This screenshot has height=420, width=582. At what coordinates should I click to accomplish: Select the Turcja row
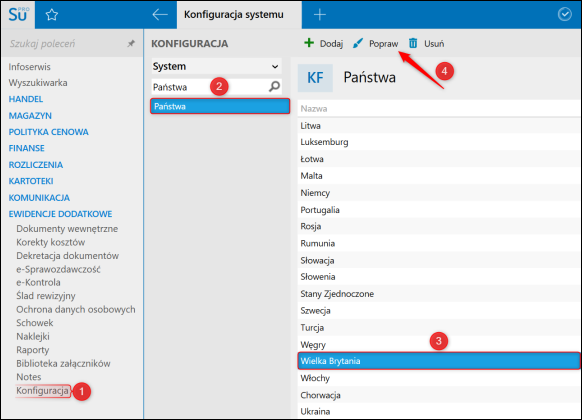click(438, 328)
